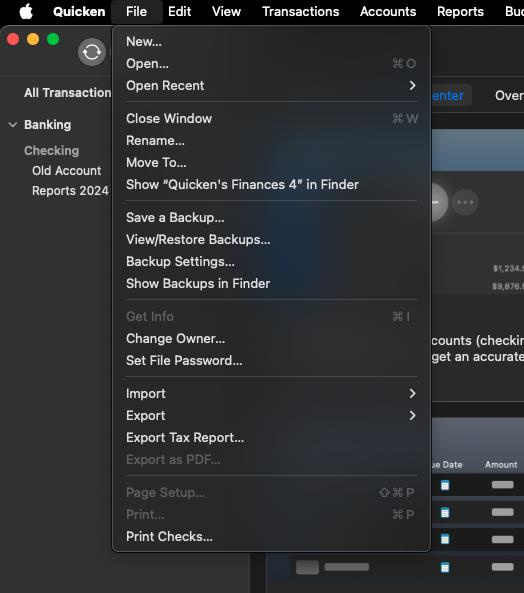524x593 pixels.
Task: Choose Save a Backup…
Action: [271, 217]
